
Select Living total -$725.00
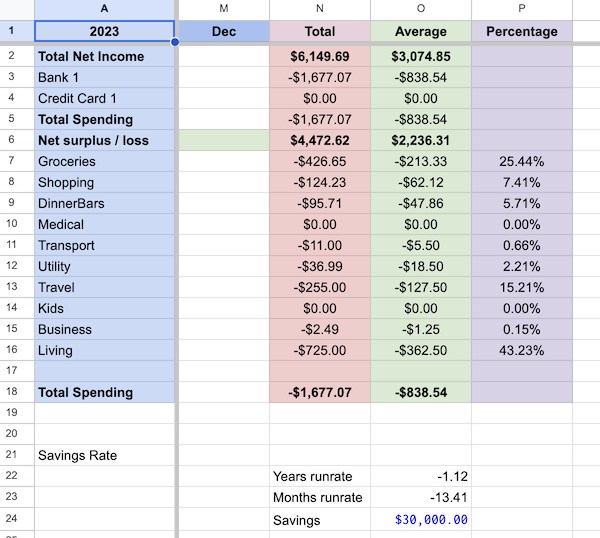(320, 351)
